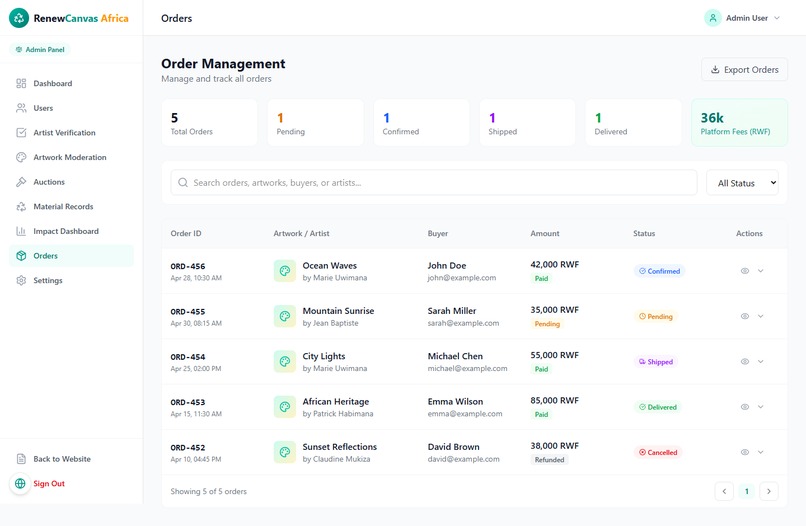Click the Sunset Reflections artwork palette thumbnail
The image size is (806, 526).
pos(285,452)
